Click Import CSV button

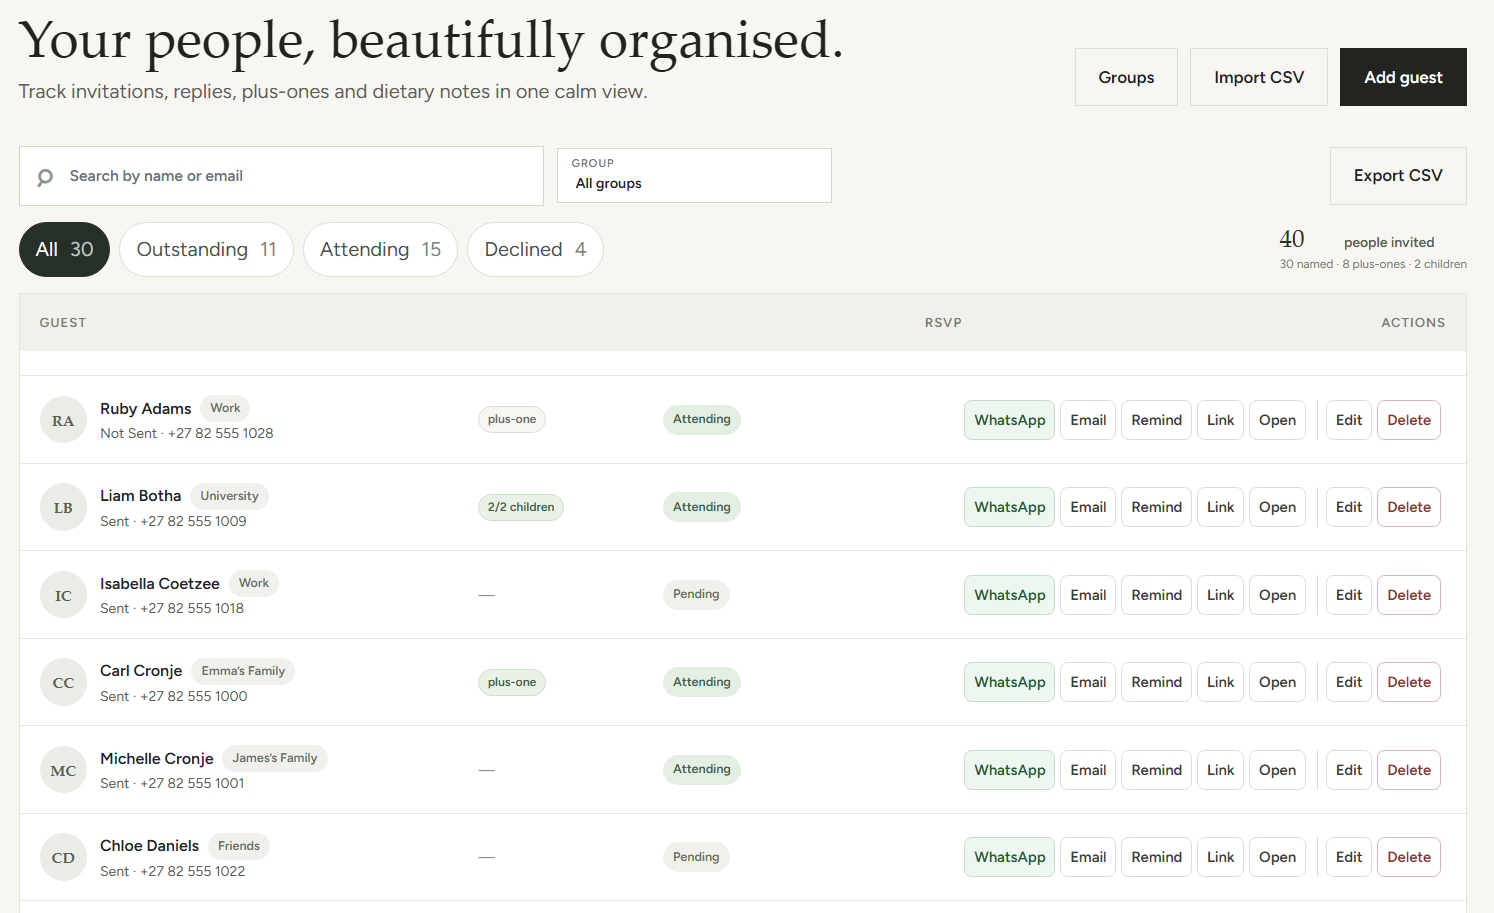1259,77
